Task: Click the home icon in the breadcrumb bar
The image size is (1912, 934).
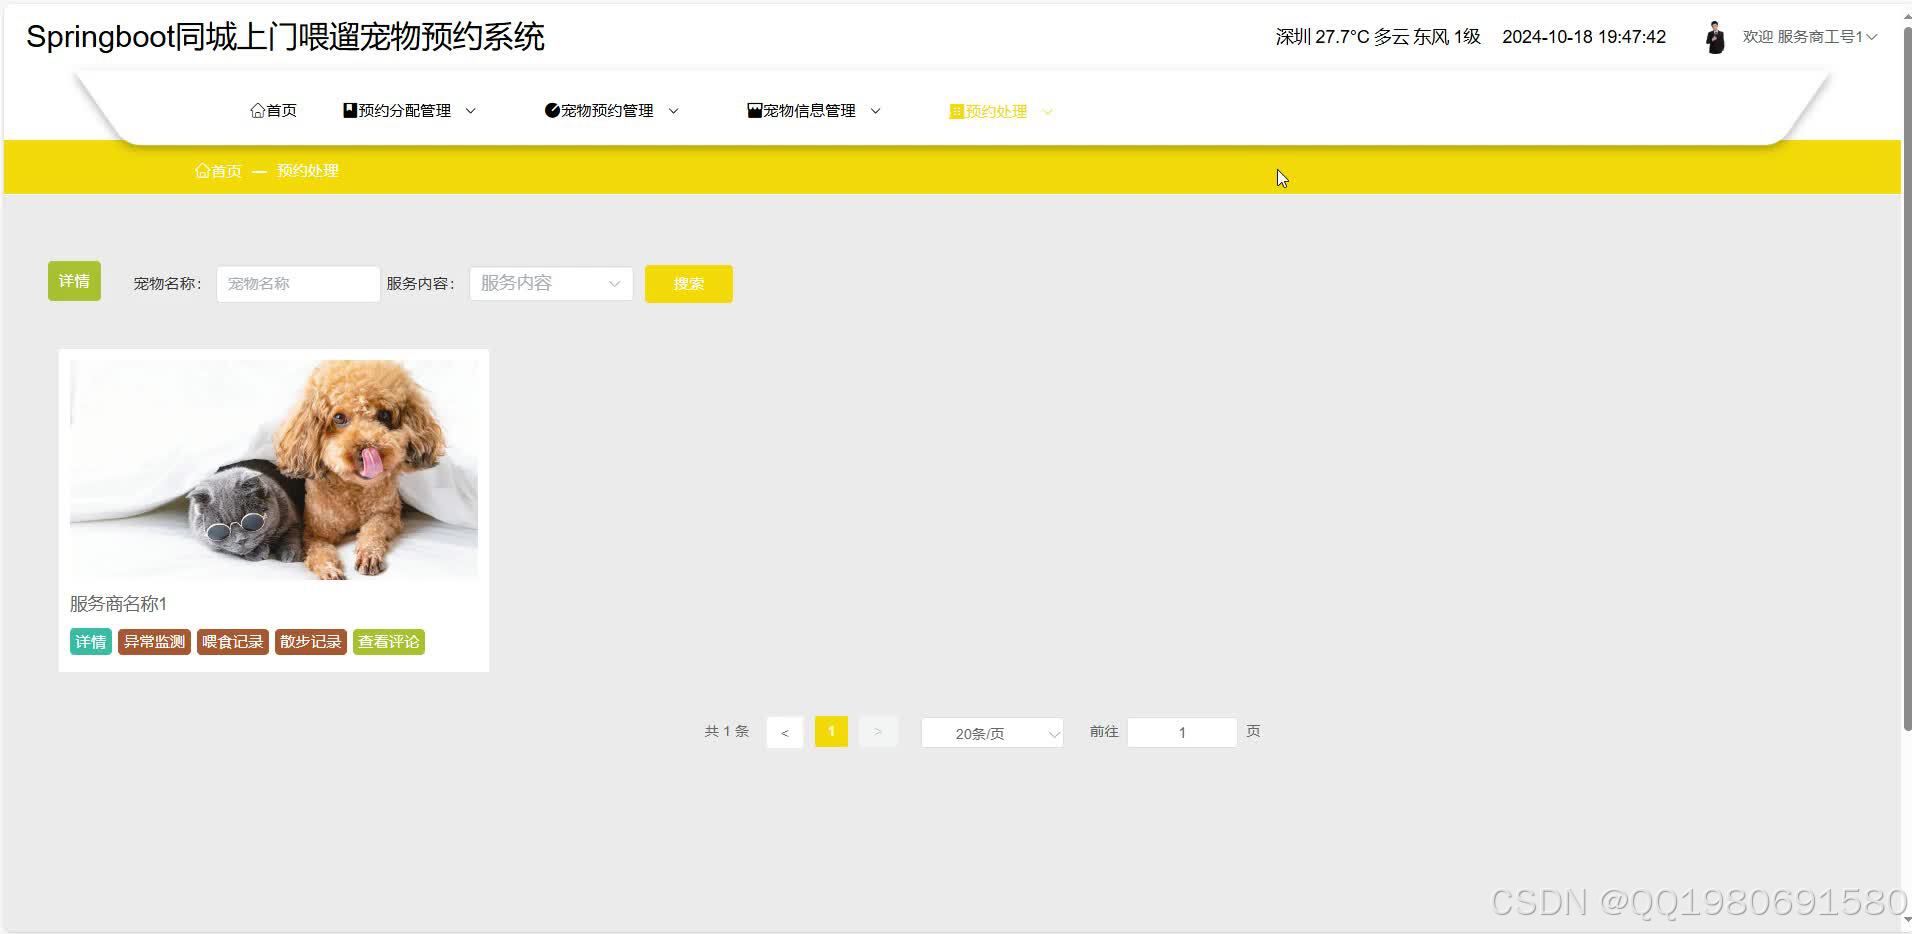Action: [202, 170]
